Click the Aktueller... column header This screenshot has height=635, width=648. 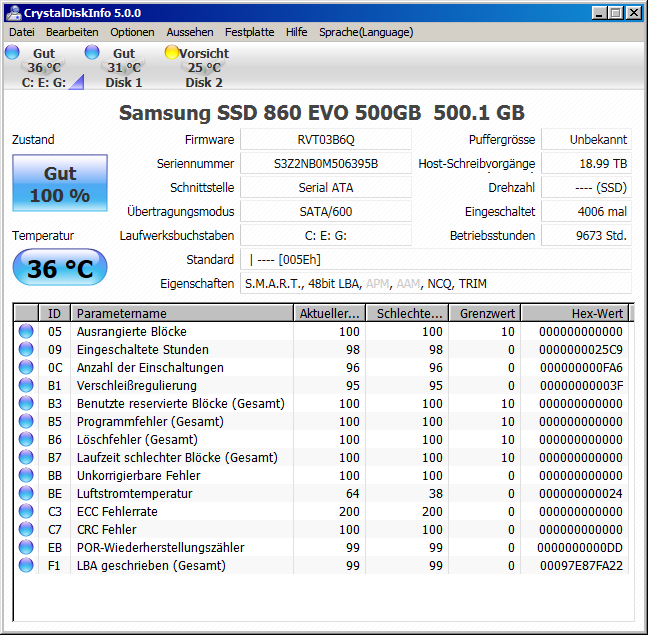pos(329,313)
